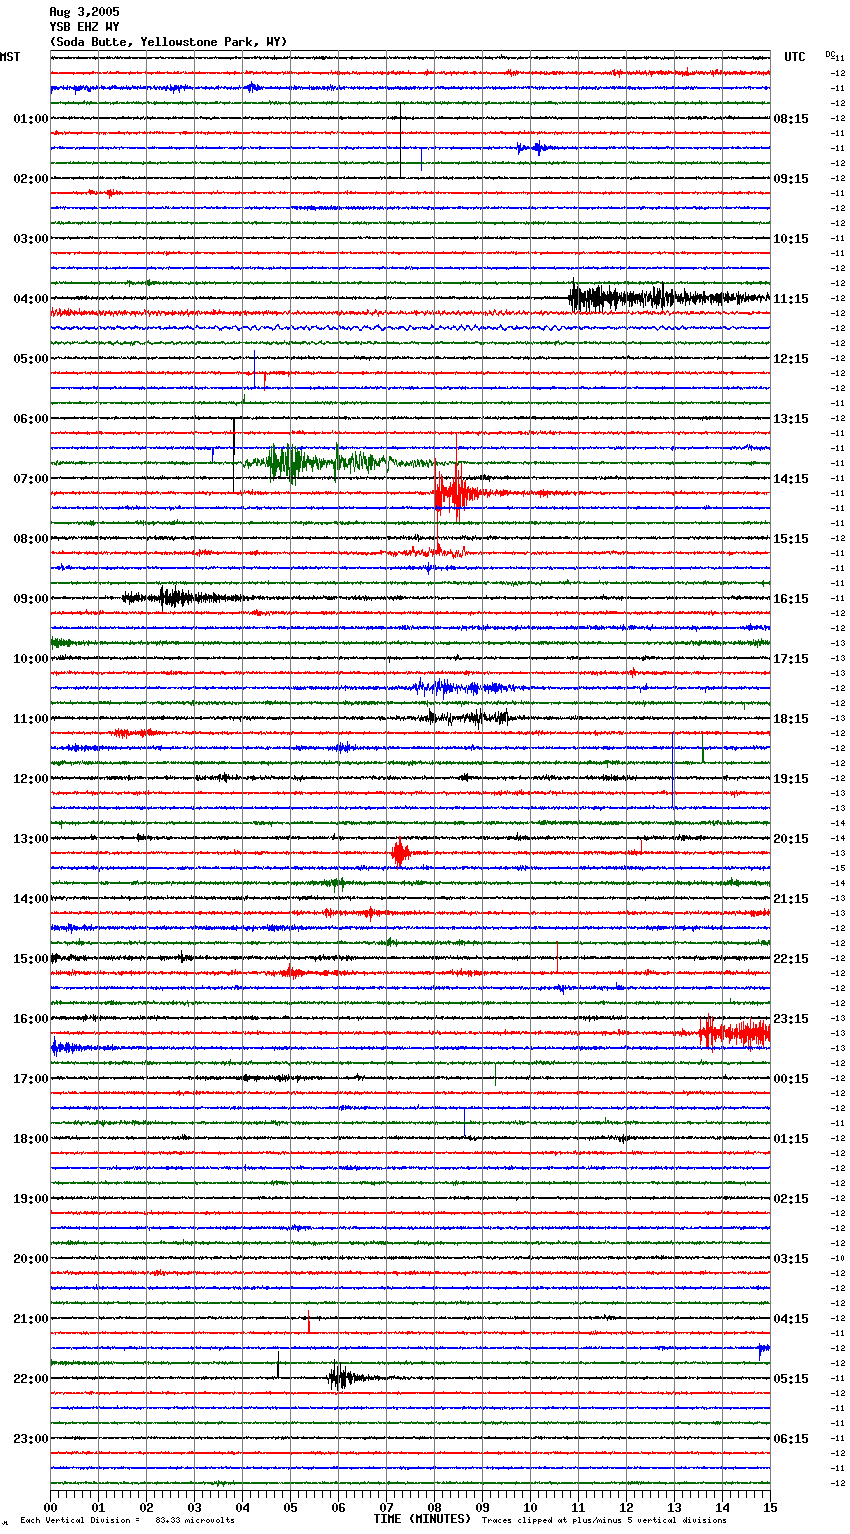This screenshot has height=1534, width=850.
Task: Click the 16:15 UTC time label
Action: click(791, 599)
